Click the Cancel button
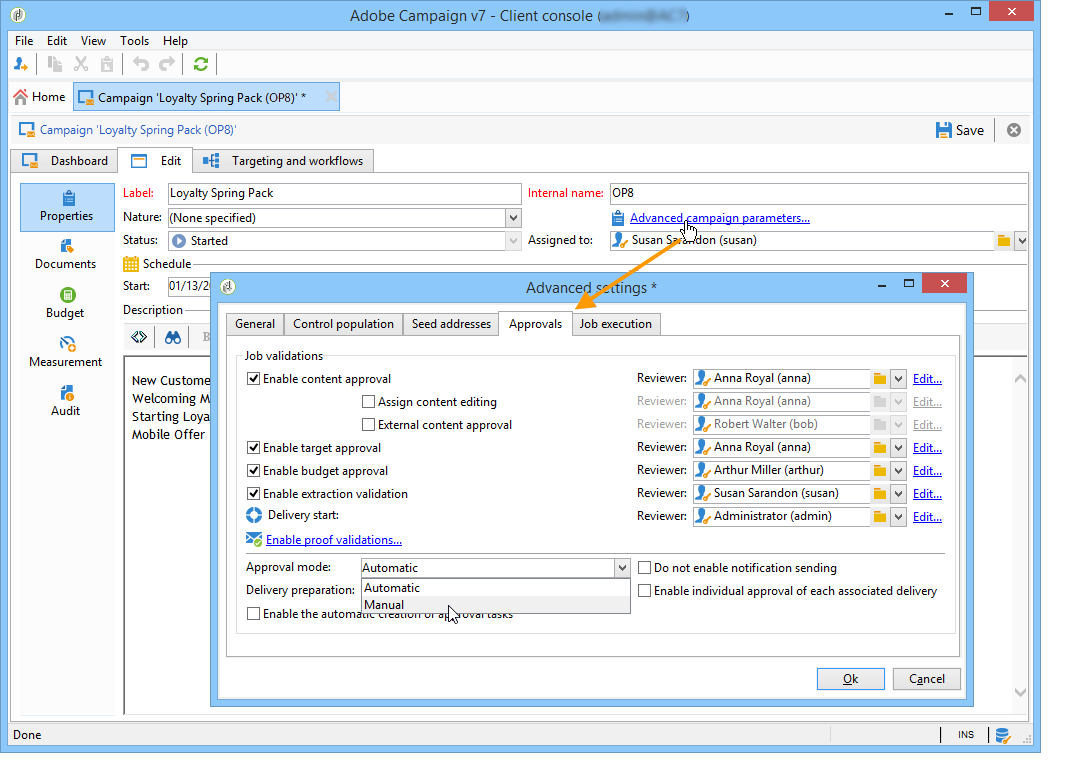The image size is (1072, 783). point(926,679)
